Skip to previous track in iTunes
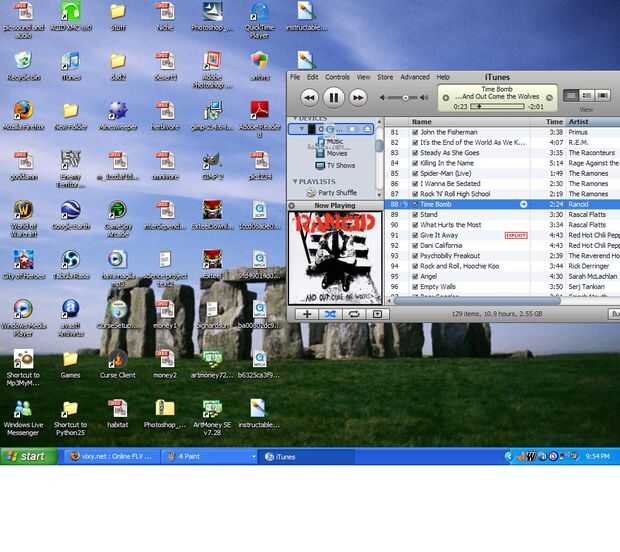This screenshot has width=620, height=552. coord(309,97)
